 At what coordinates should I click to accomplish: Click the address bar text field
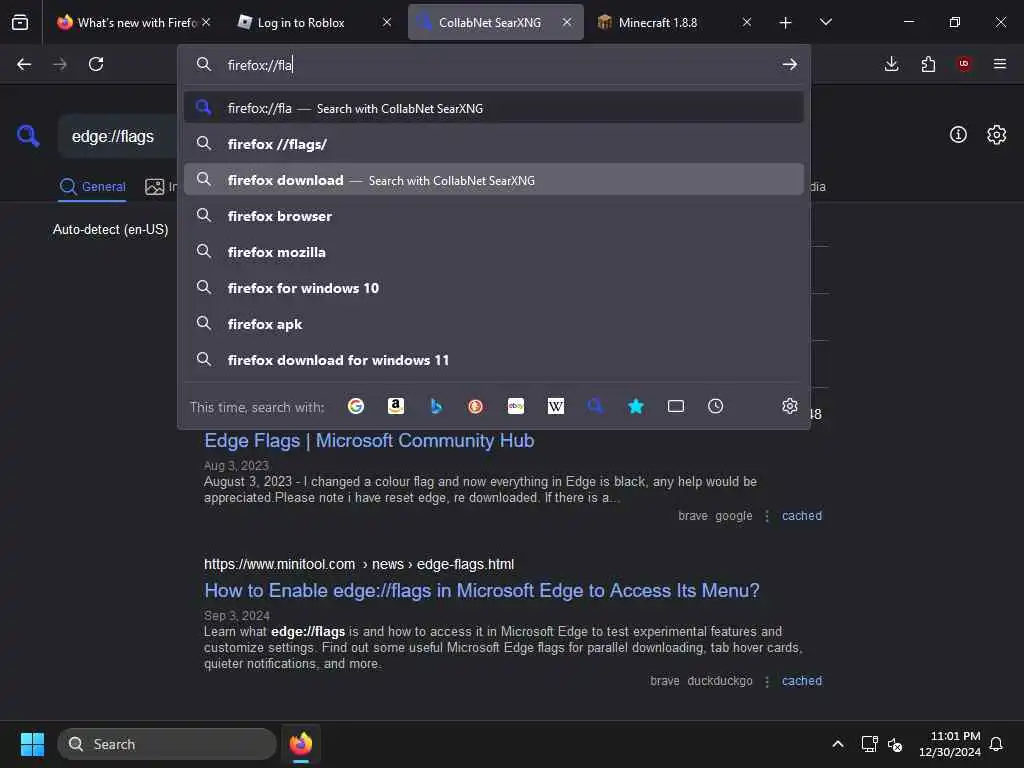[496, 65]
